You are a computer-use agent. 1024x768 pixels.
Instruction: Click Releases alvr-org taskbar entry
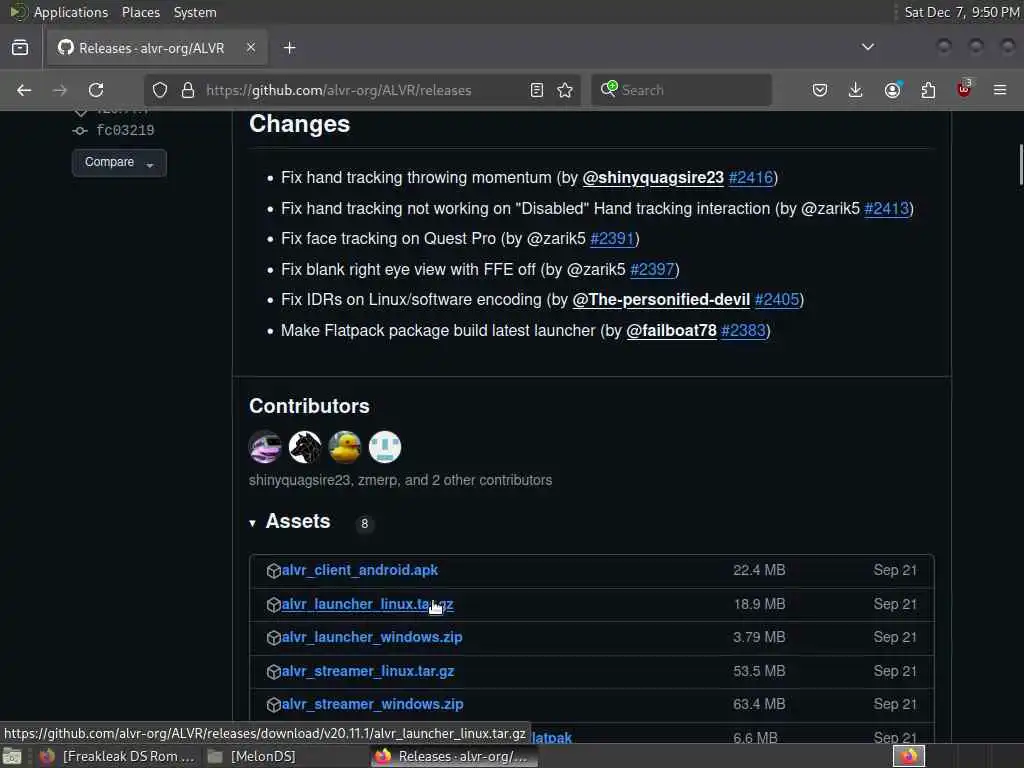pos(453,756)
